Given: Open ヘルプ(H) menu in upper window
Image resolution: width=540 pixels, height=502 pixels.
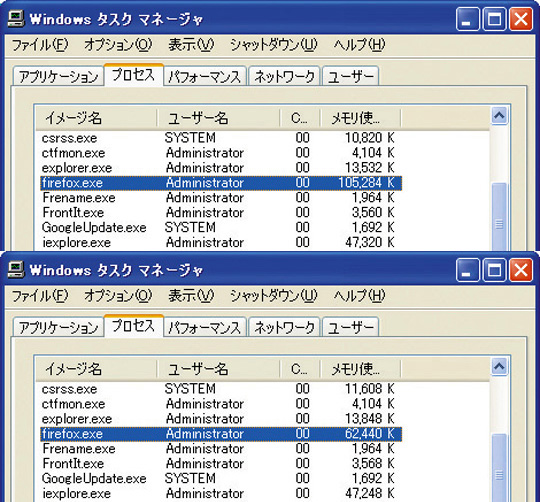Looking at the screenshot, I should (359, 45).
